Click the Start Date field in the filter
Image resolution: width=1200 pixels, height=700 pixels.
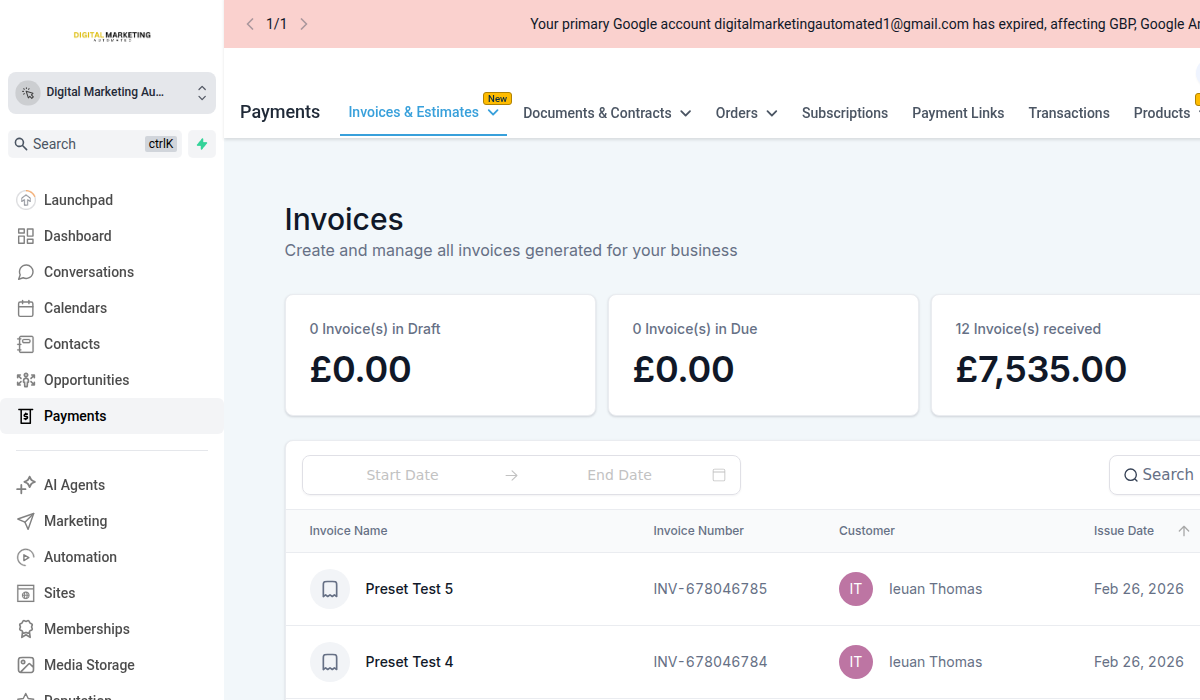[402, 474]
